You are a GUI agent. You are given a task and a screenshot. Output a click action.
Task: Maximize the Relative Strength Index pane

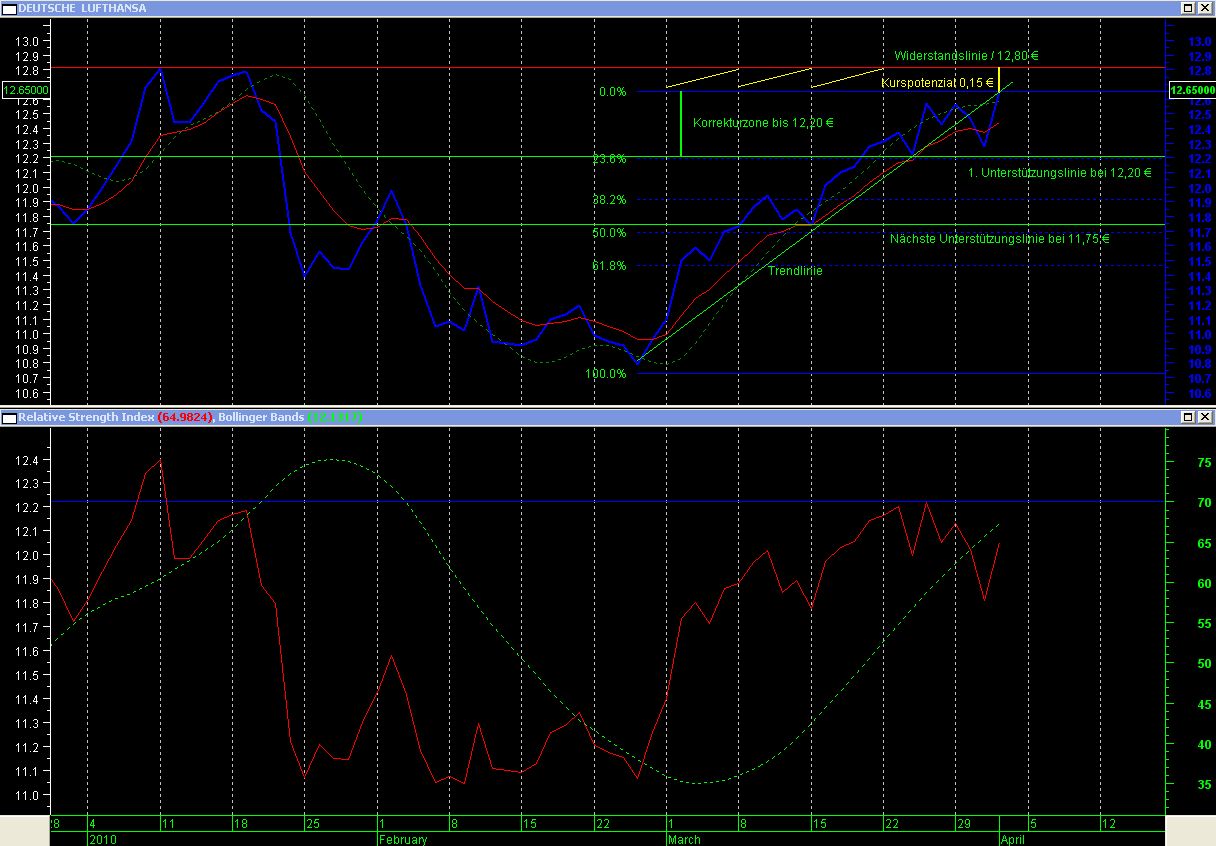(1188, 416)
